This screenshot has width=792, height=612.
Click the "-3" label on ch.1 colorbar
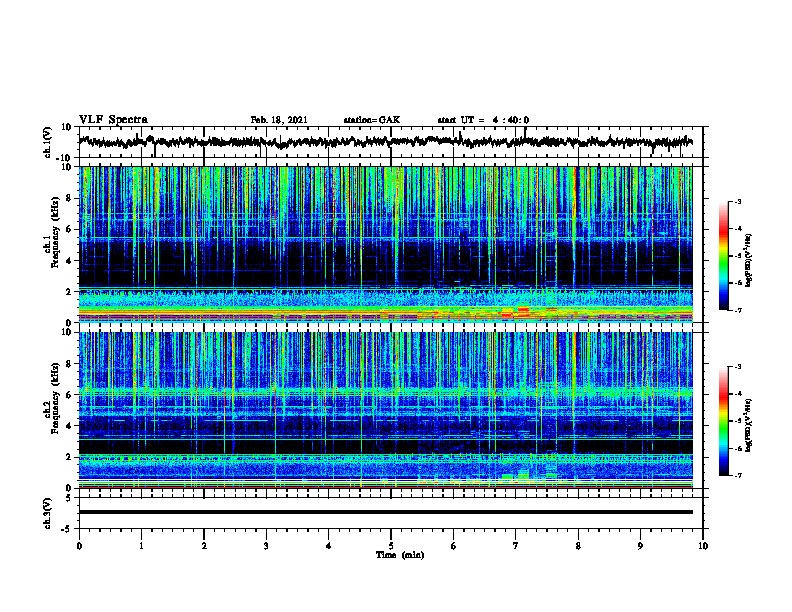point(737,201)
